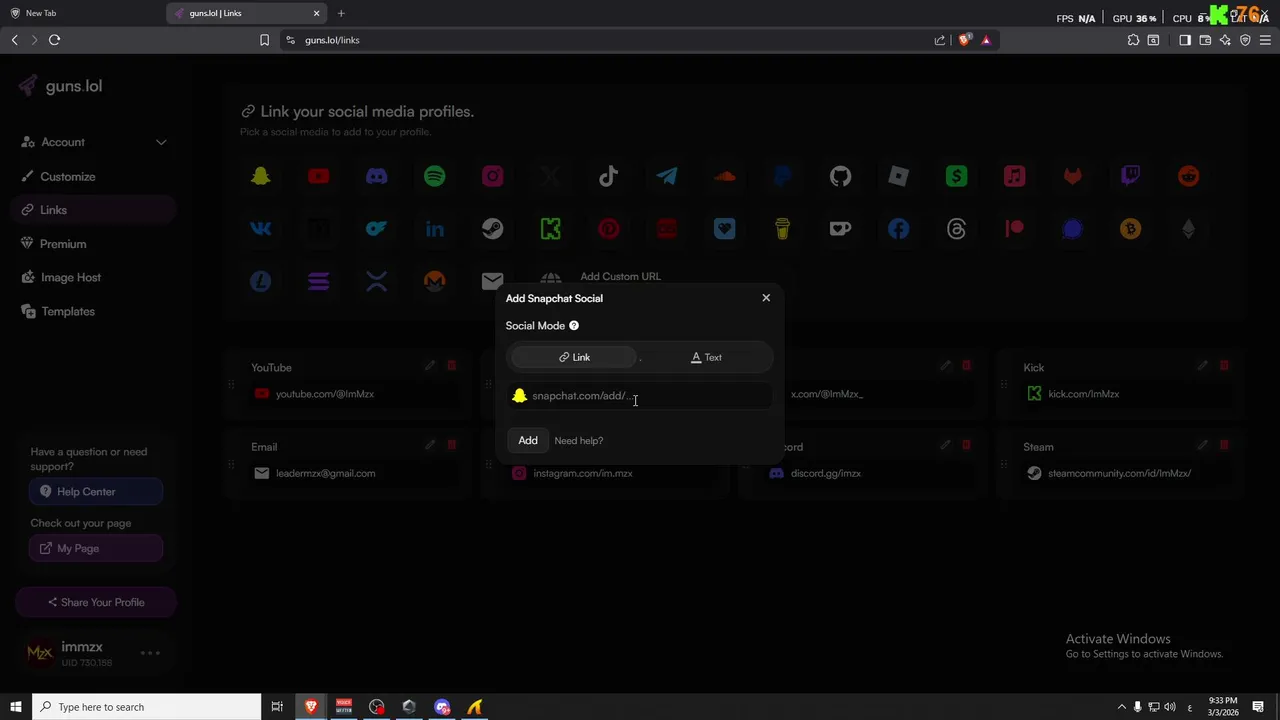Choose the Steam icon in social grid

tap(493, 229)
